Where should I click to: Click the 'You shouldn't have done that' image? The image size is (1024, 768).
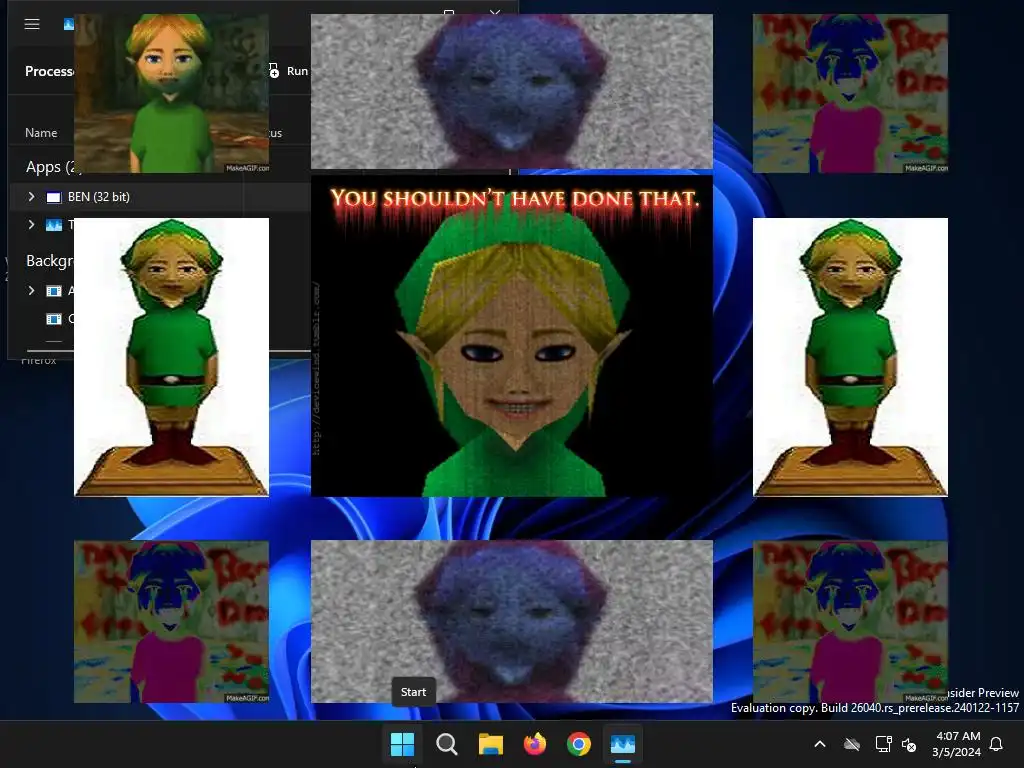(512, 336)
